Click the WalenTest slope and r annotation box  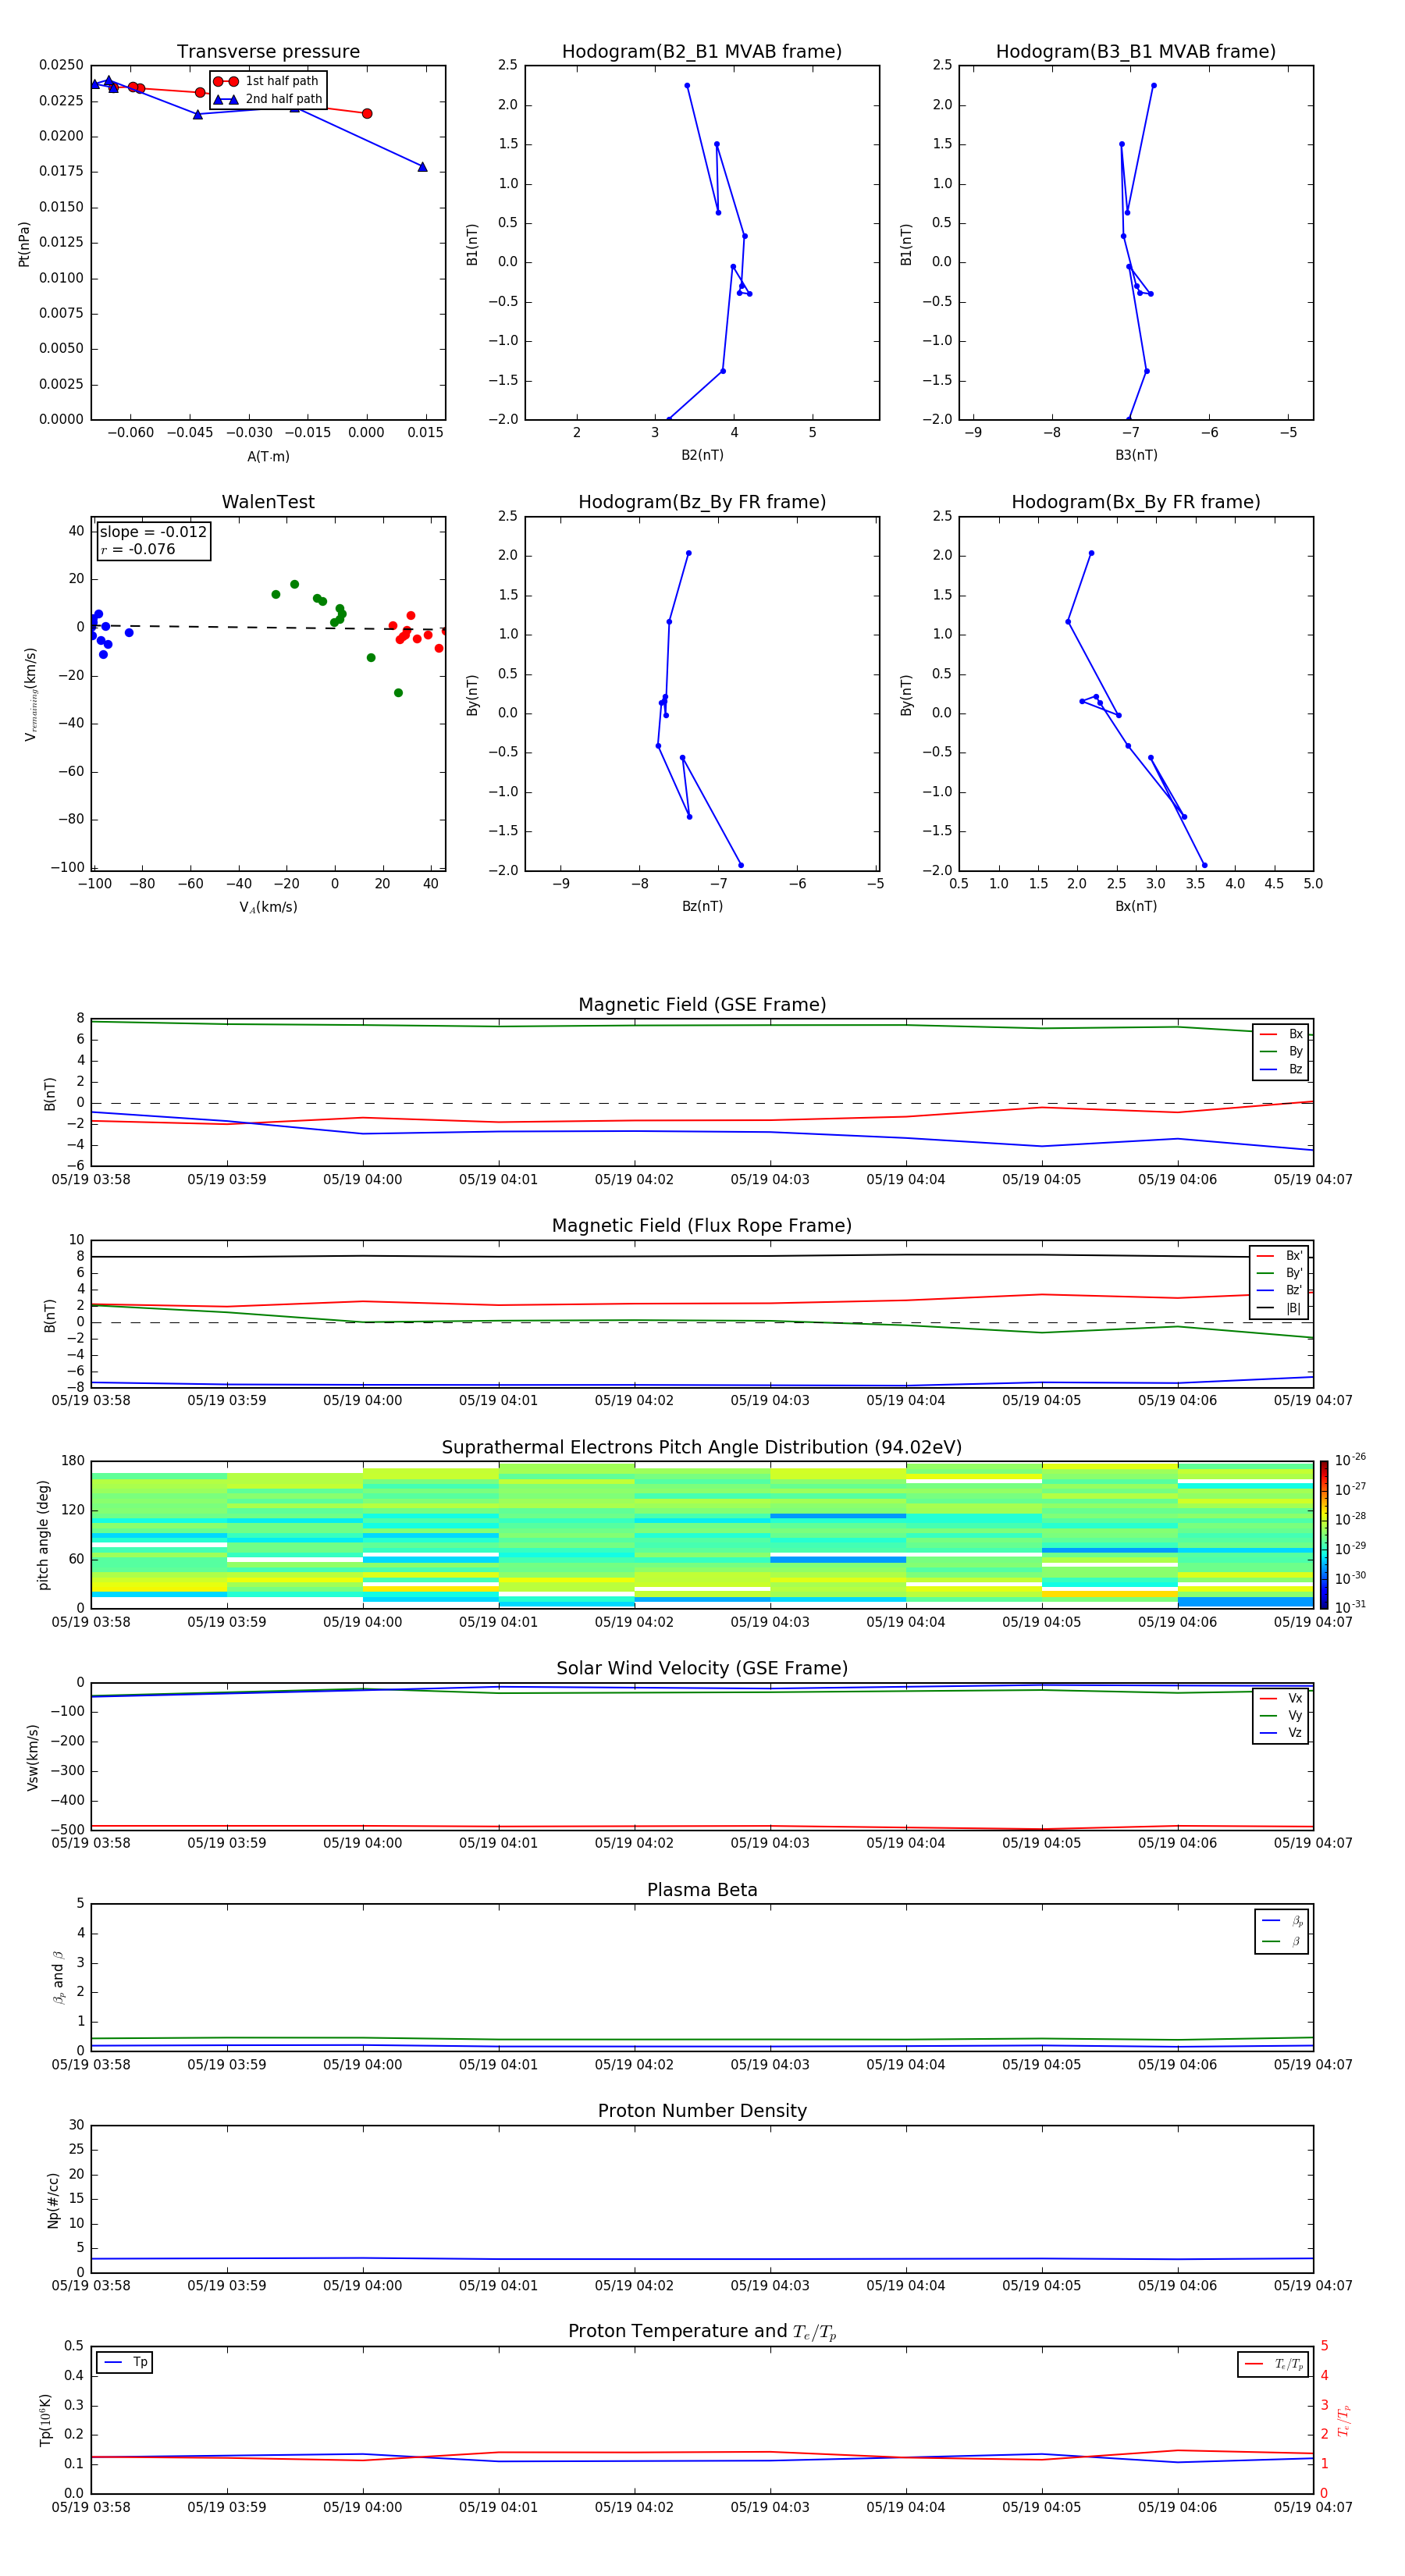(x=153, y=541)
